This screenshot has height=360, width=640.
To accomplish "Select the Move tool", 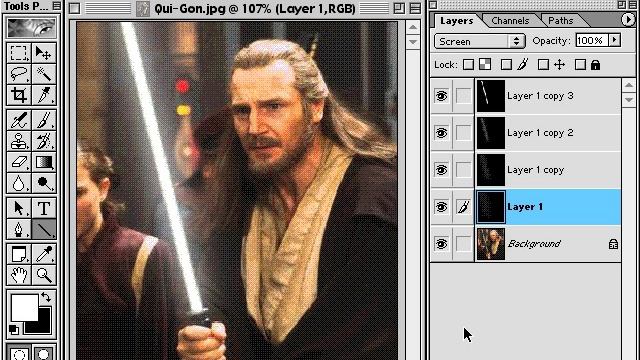I will pyautogui.click(x=44, y=53).
